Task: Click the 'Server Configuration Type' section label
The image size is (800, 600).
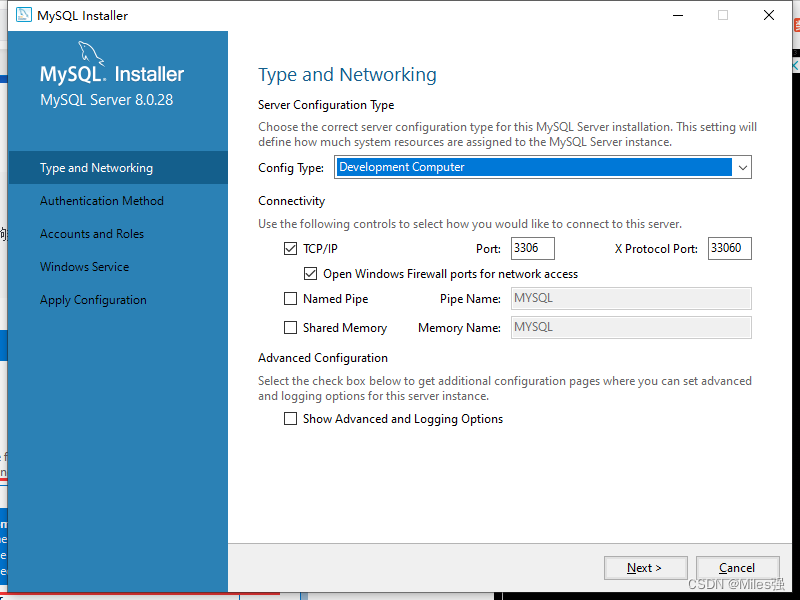Action: [326, 105]
